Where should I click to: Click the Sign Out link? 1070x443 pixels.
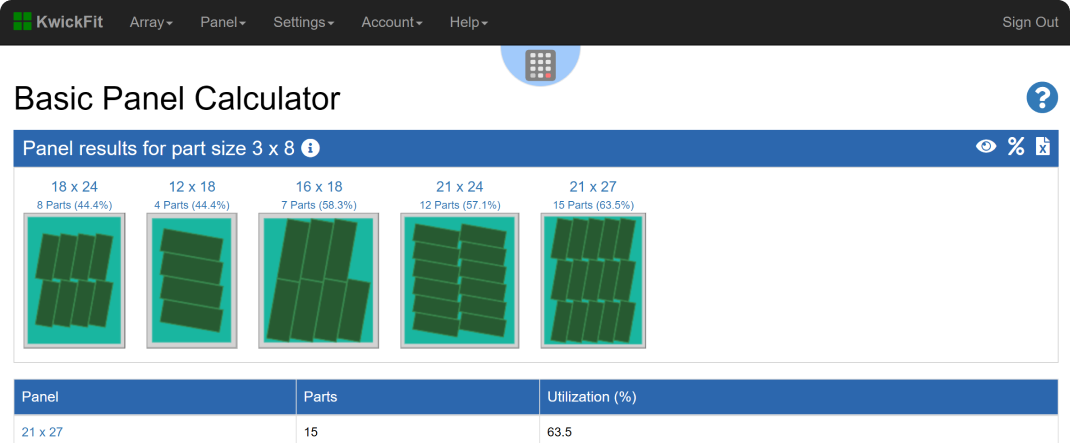coord(1030,22)
